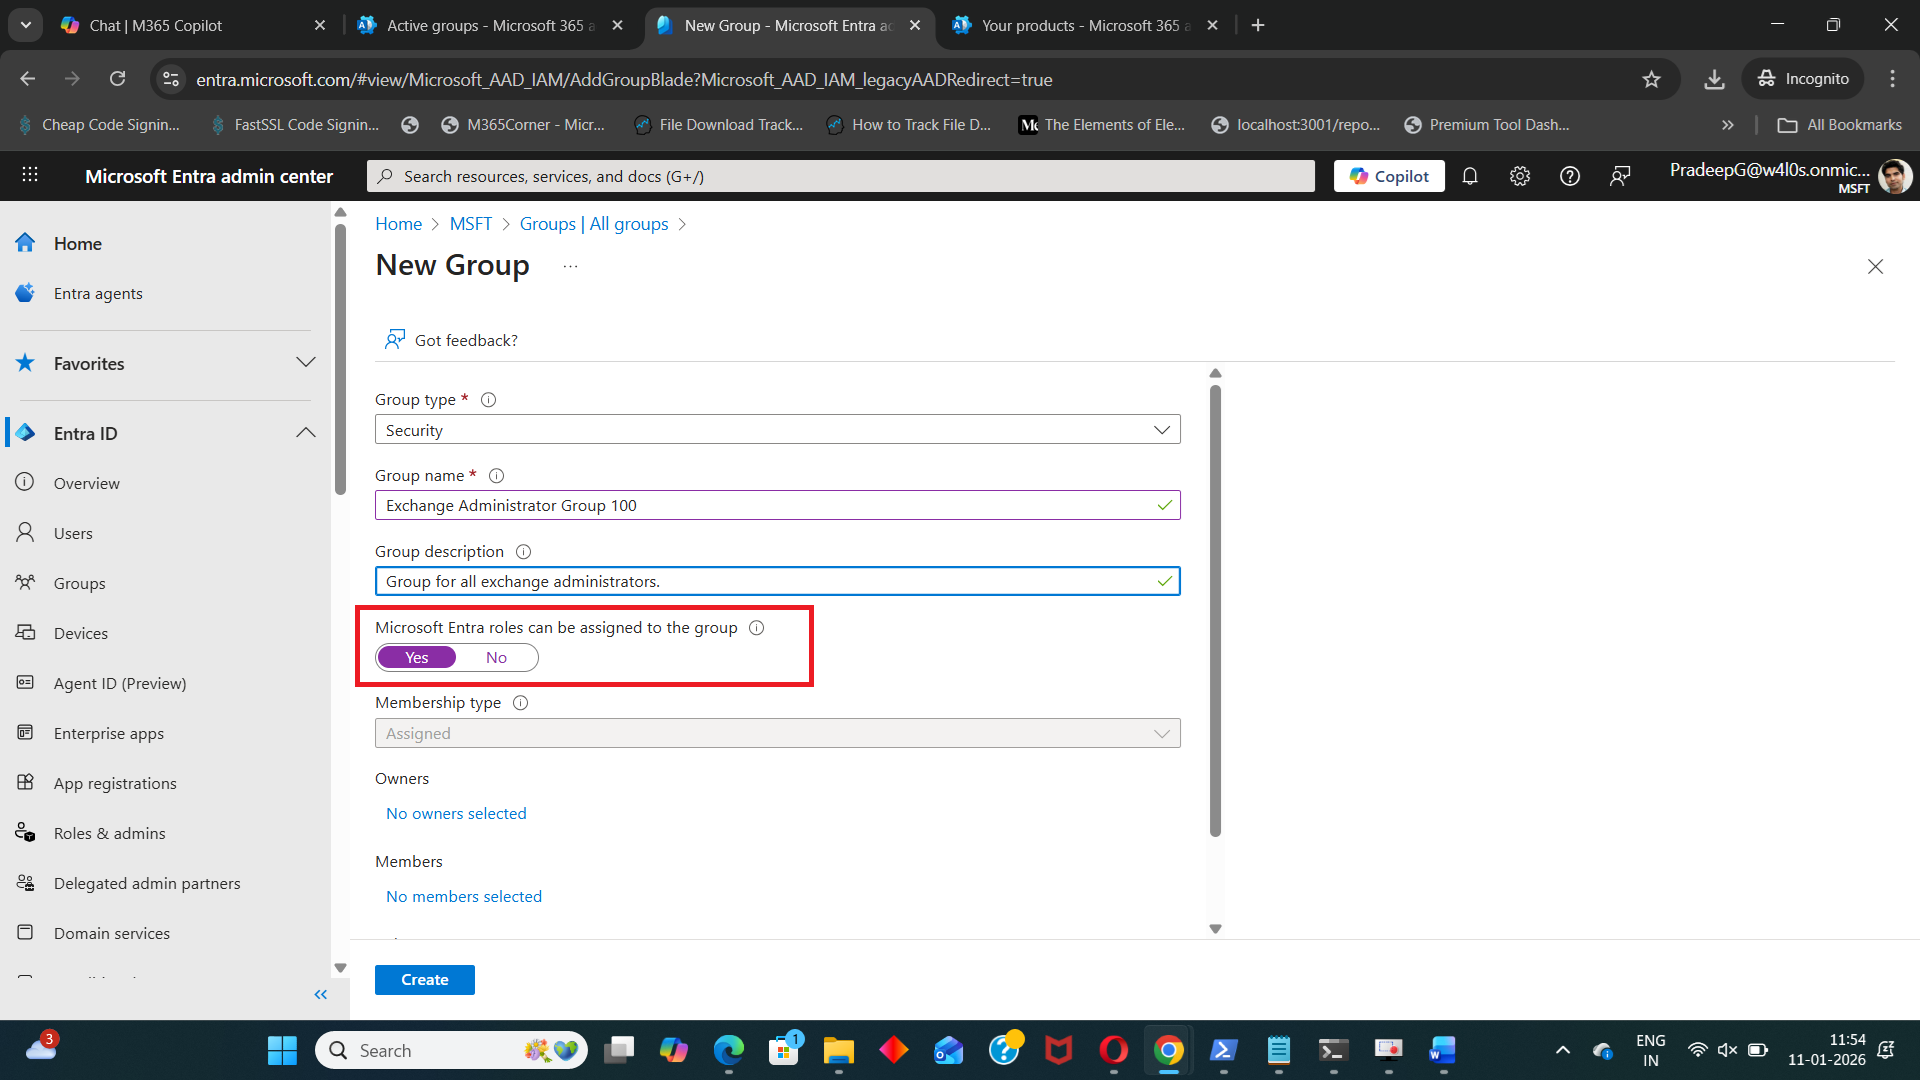Set Entra roles assignment to No

[497, 657]
